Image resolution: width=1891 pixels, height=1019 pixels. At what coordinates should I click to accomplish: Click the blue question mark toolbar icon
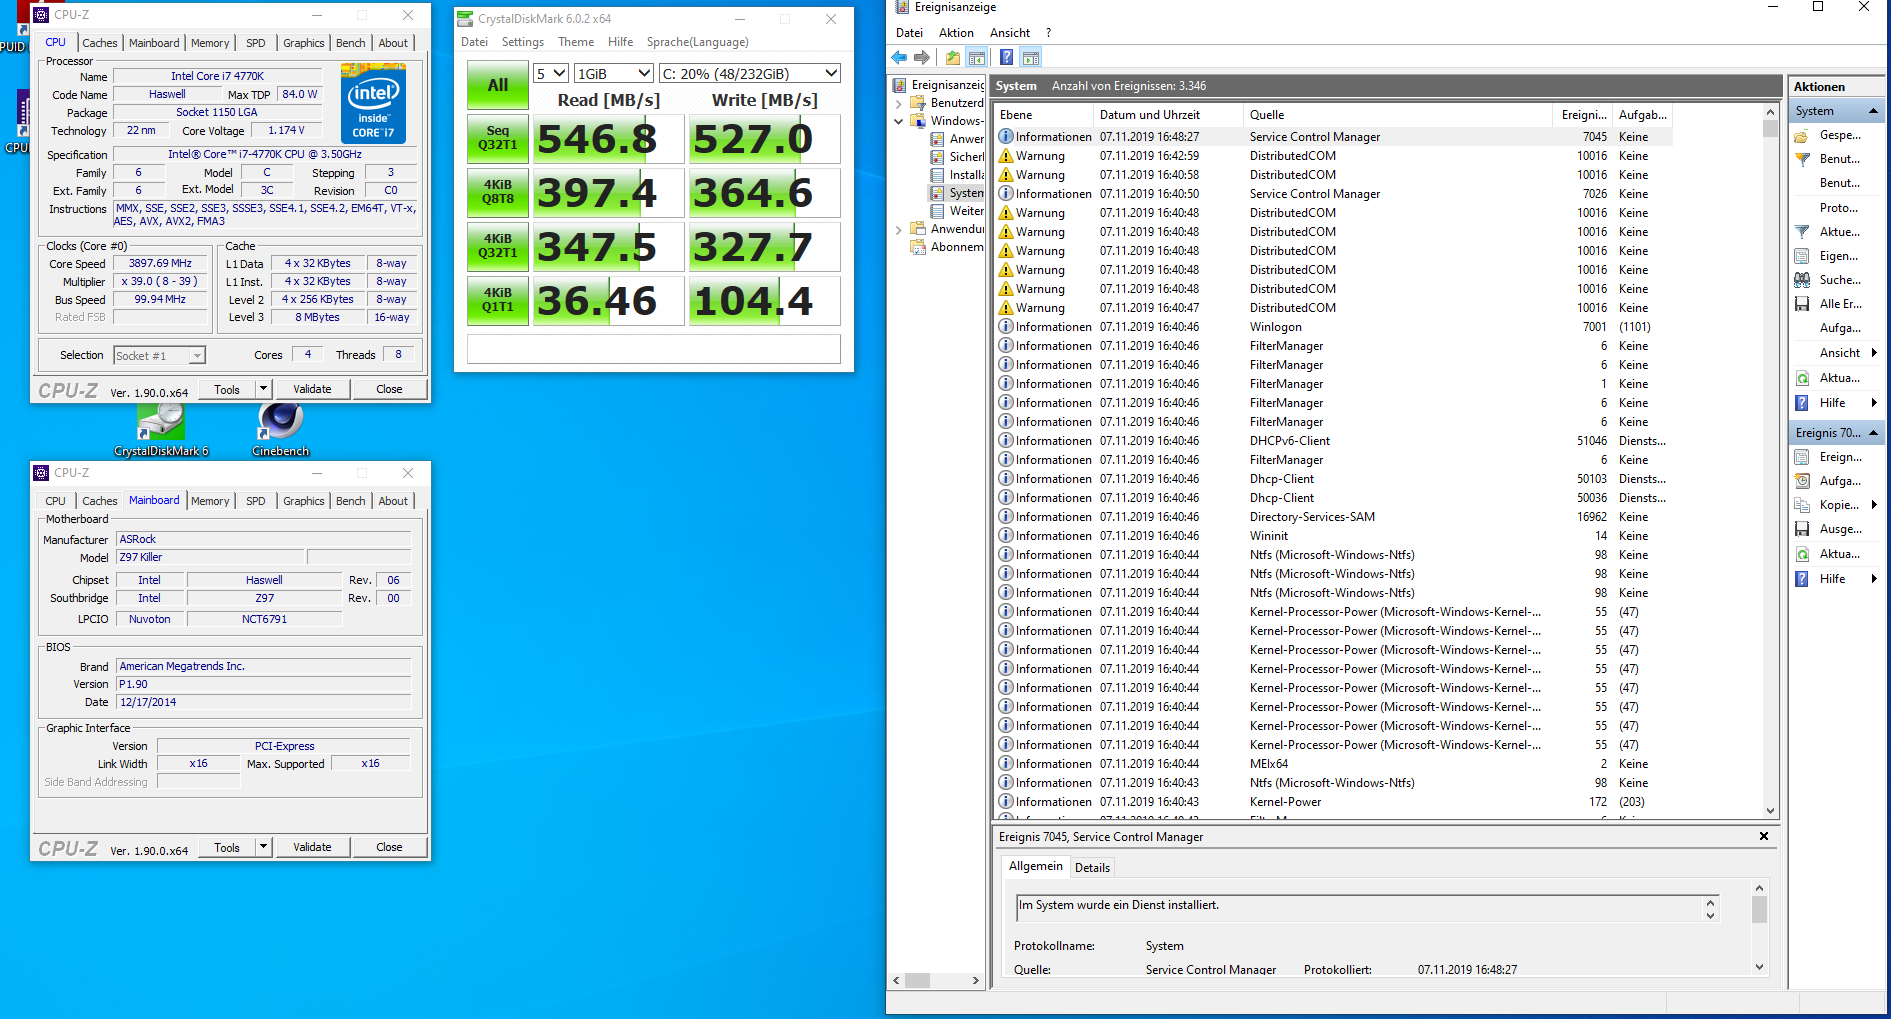[1006, 58]
